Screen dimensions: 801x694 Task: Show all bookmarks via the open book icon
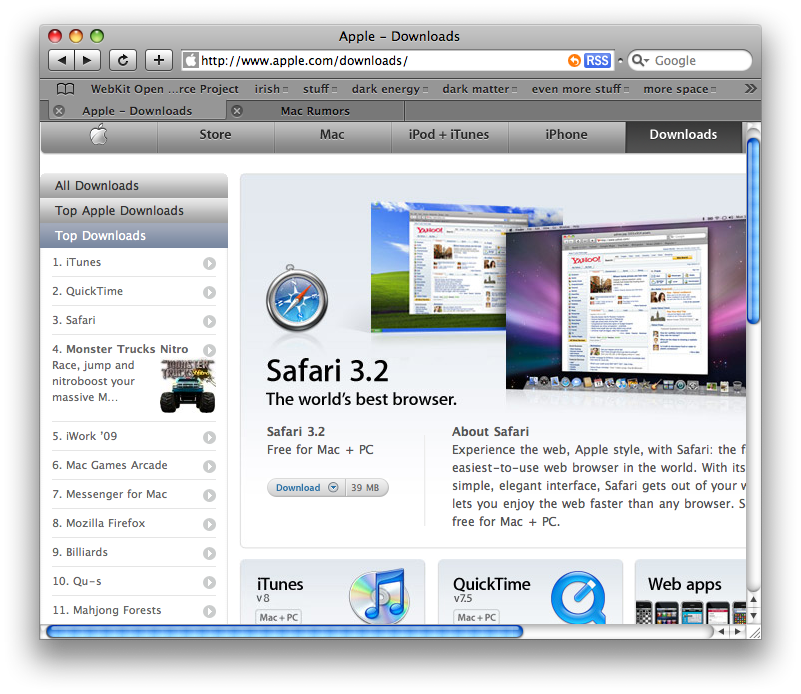tap(65, 89)
